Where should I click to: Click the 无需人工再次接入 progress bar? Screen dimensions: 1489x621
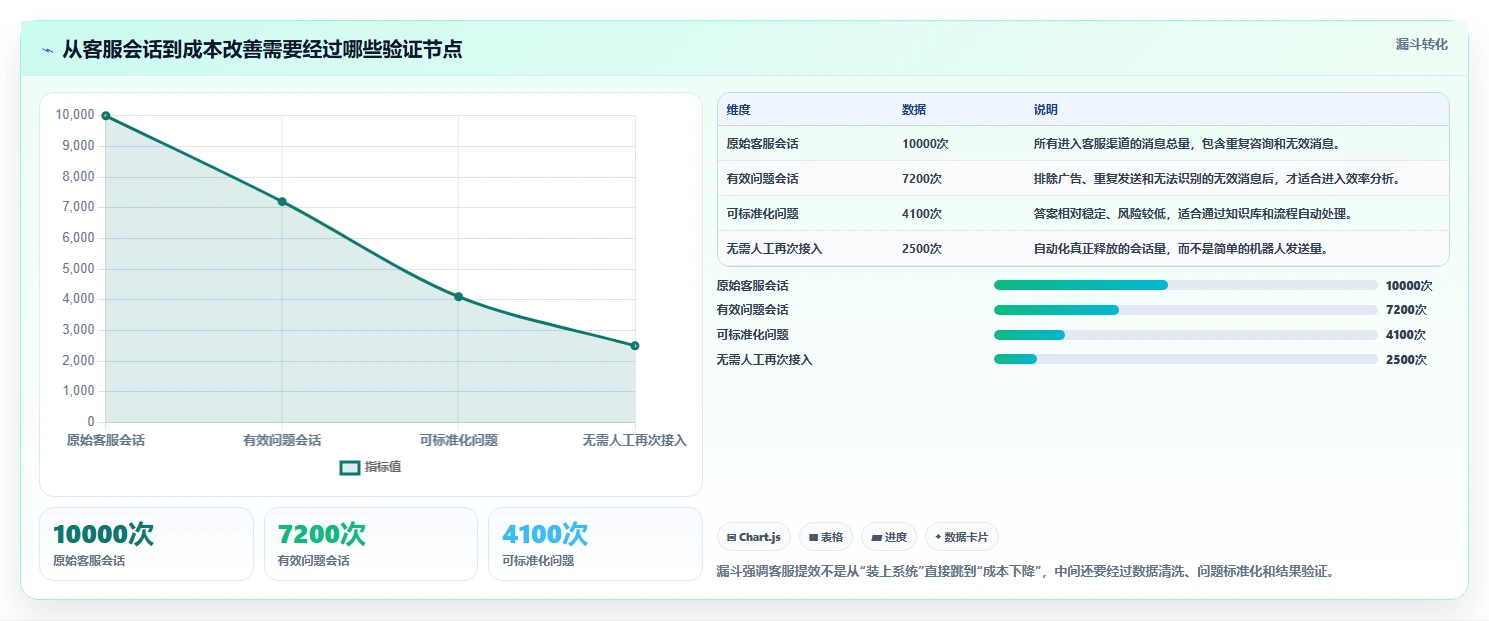tap(1186, 360)
